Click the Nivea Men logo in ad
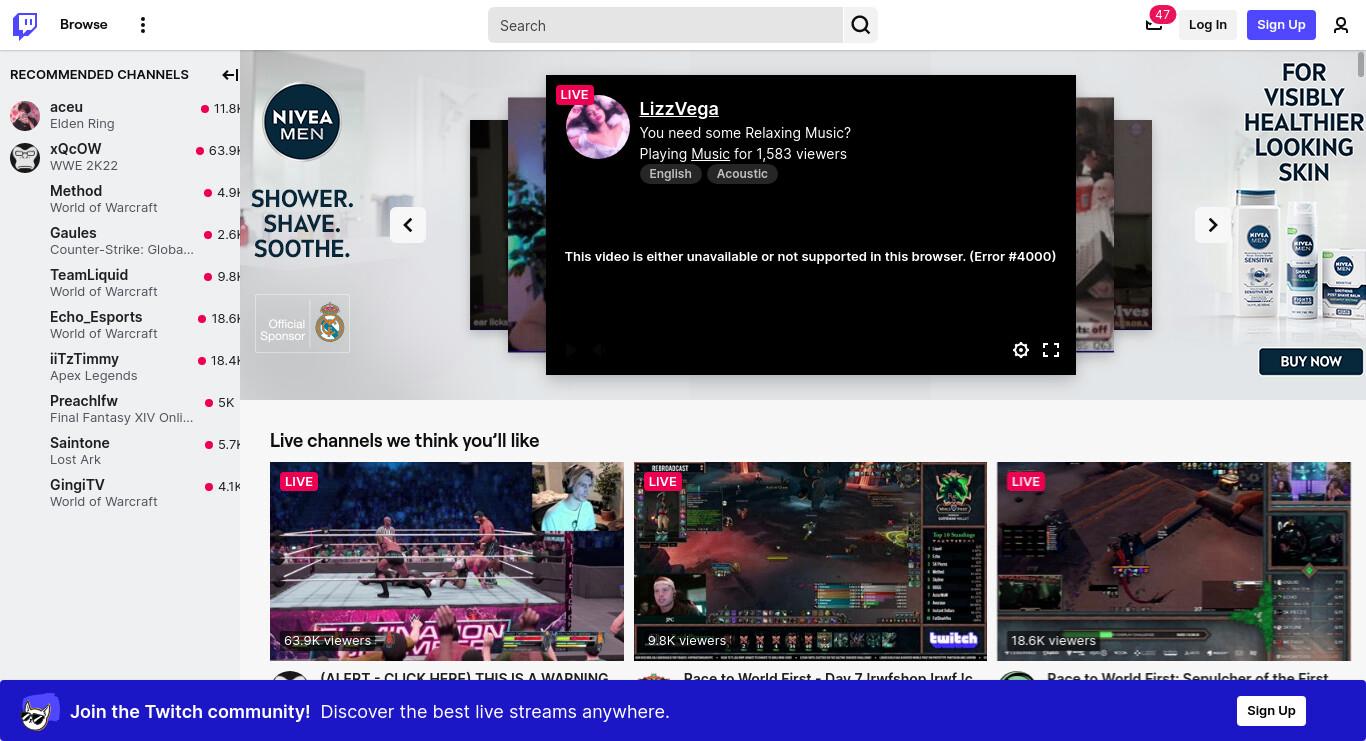1366x741 pixels. click(302, 122)
